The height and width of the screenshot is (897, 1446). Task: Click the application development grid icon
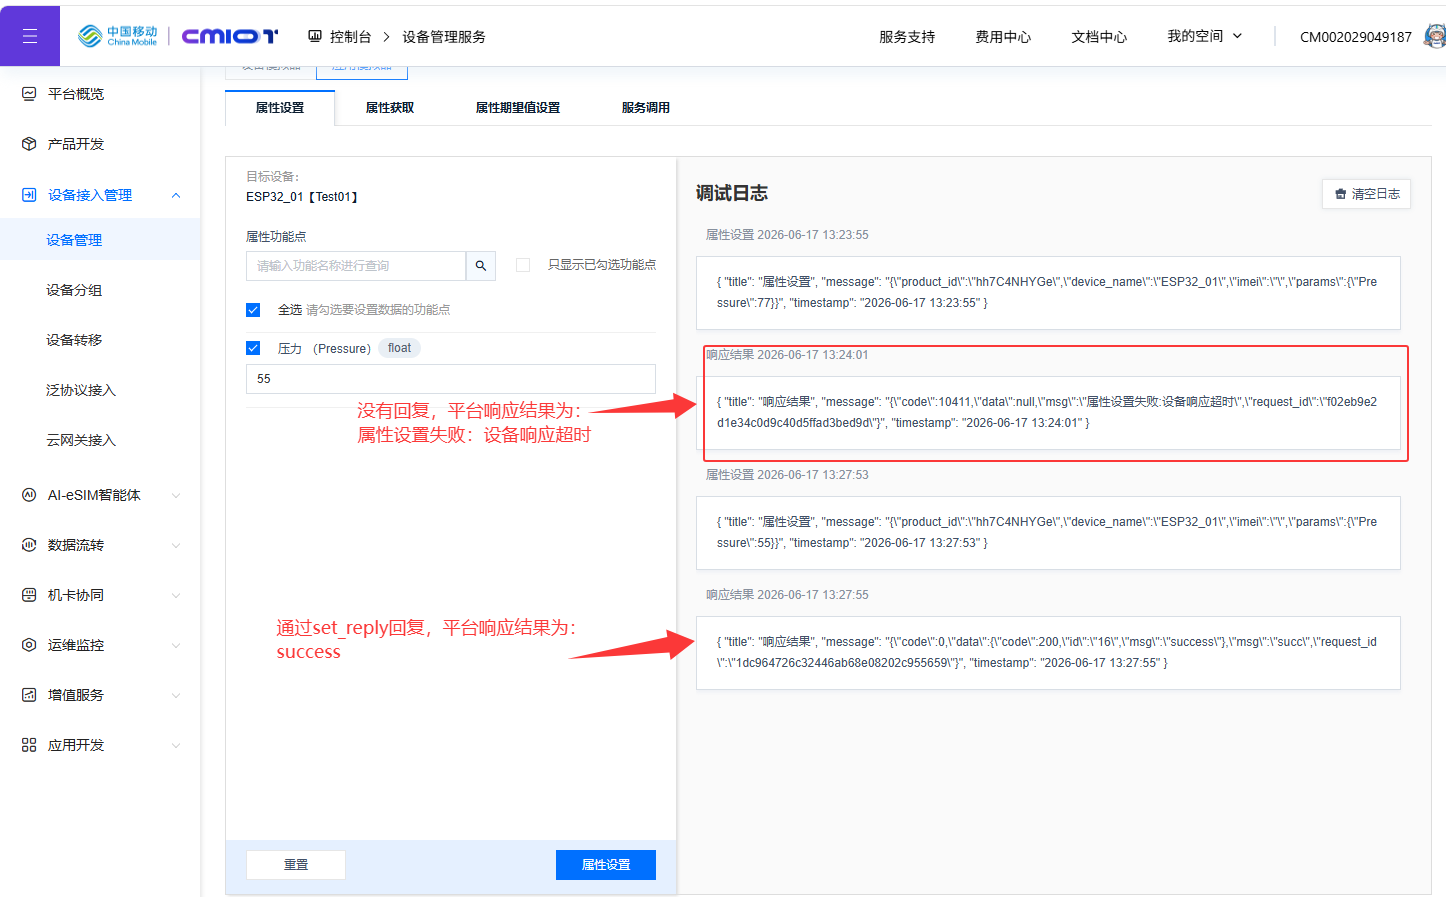click(x=29, y=745)
